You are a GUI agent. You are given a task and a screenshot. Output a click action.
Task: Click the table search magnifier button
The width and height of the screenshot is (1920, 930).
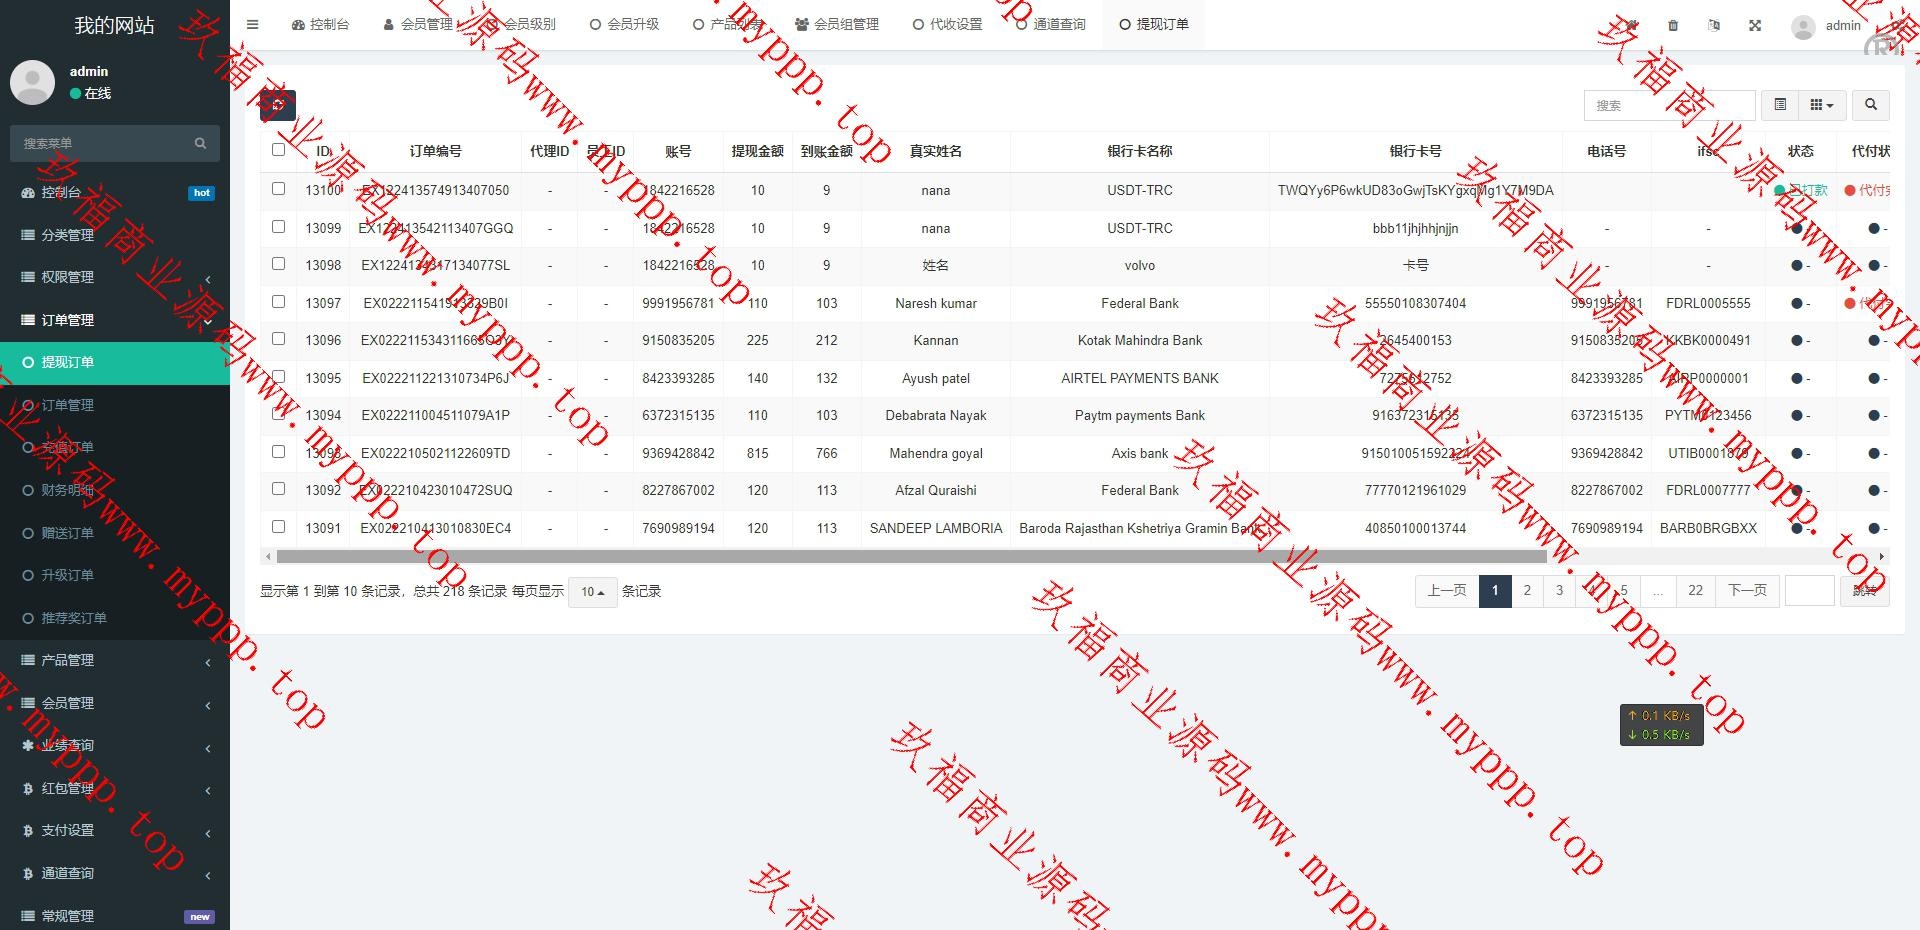[x=1870, y=105]
